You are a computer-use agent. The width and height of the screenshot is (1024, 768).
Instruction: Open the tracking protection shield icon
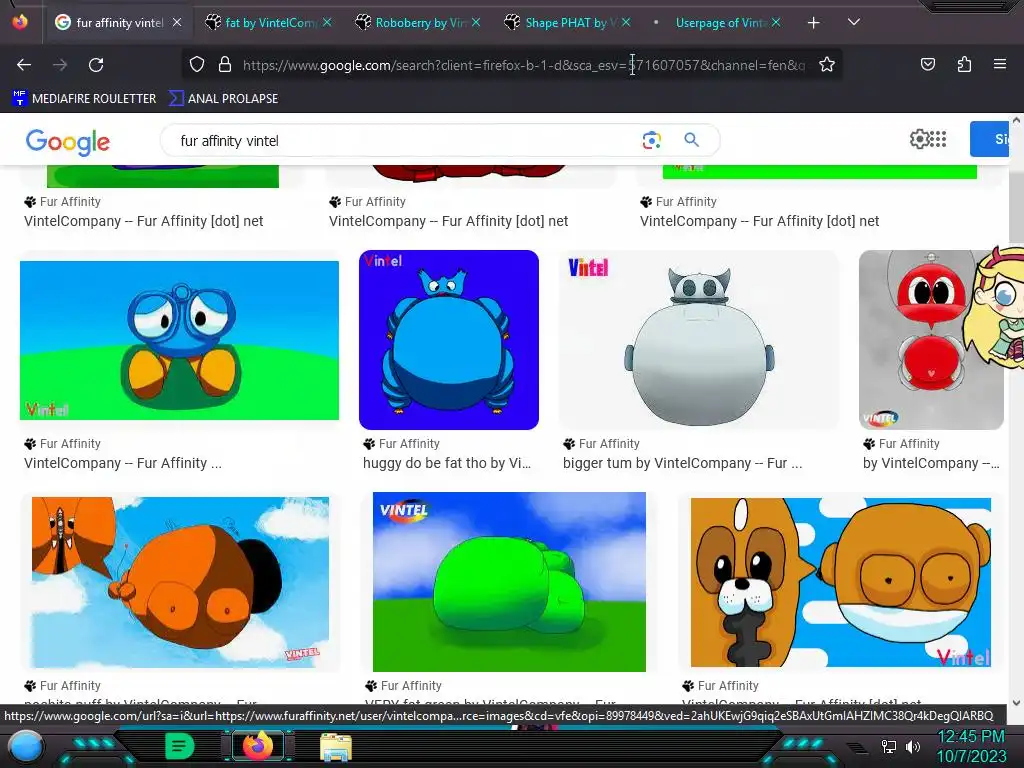[x=197, y=65]
